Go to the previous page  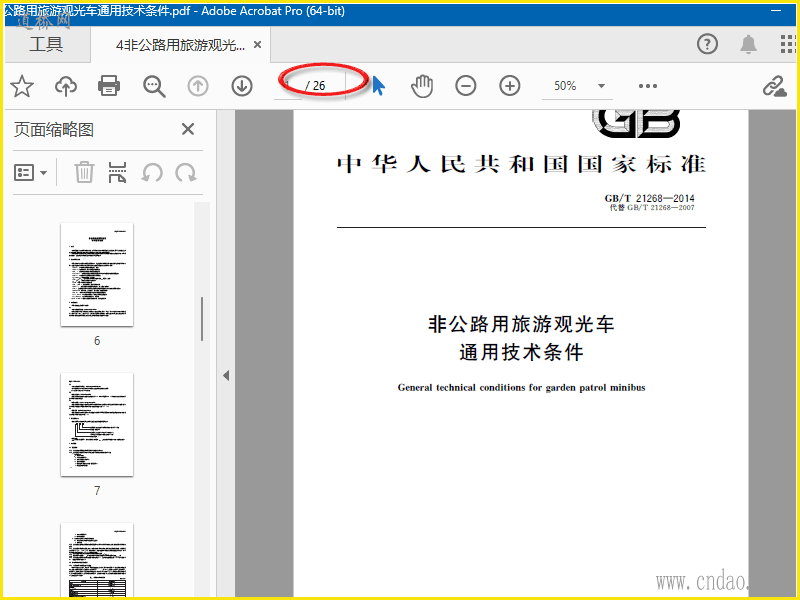(198, 86)
